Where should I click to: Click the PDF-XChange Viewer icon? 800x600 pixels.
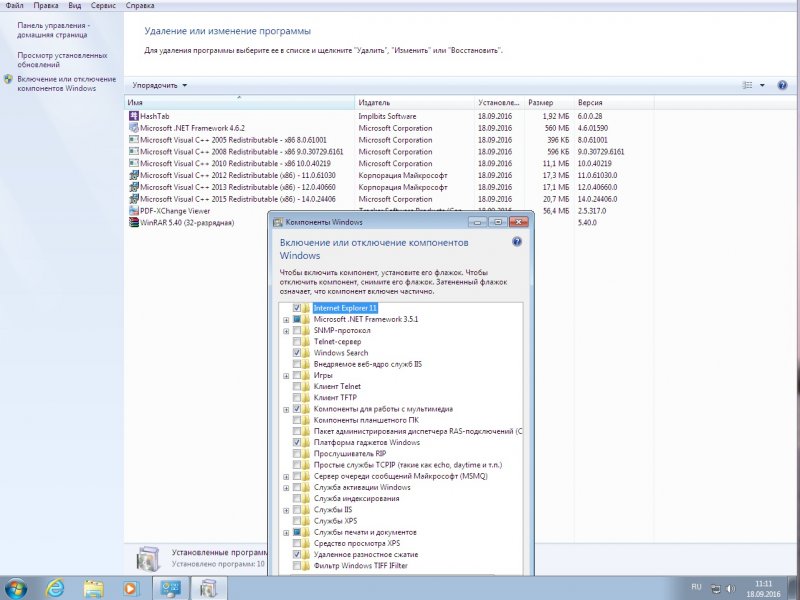tap(134, 211)
